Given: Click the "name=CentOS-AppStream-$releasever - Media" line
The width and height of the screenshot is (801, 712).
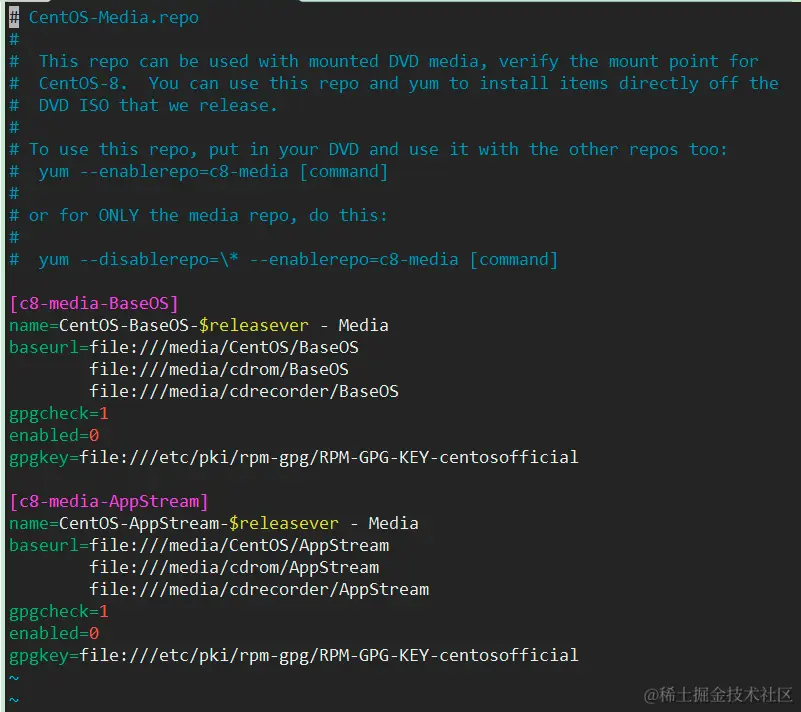Looking at the screenshot, I should coord(214,524).
